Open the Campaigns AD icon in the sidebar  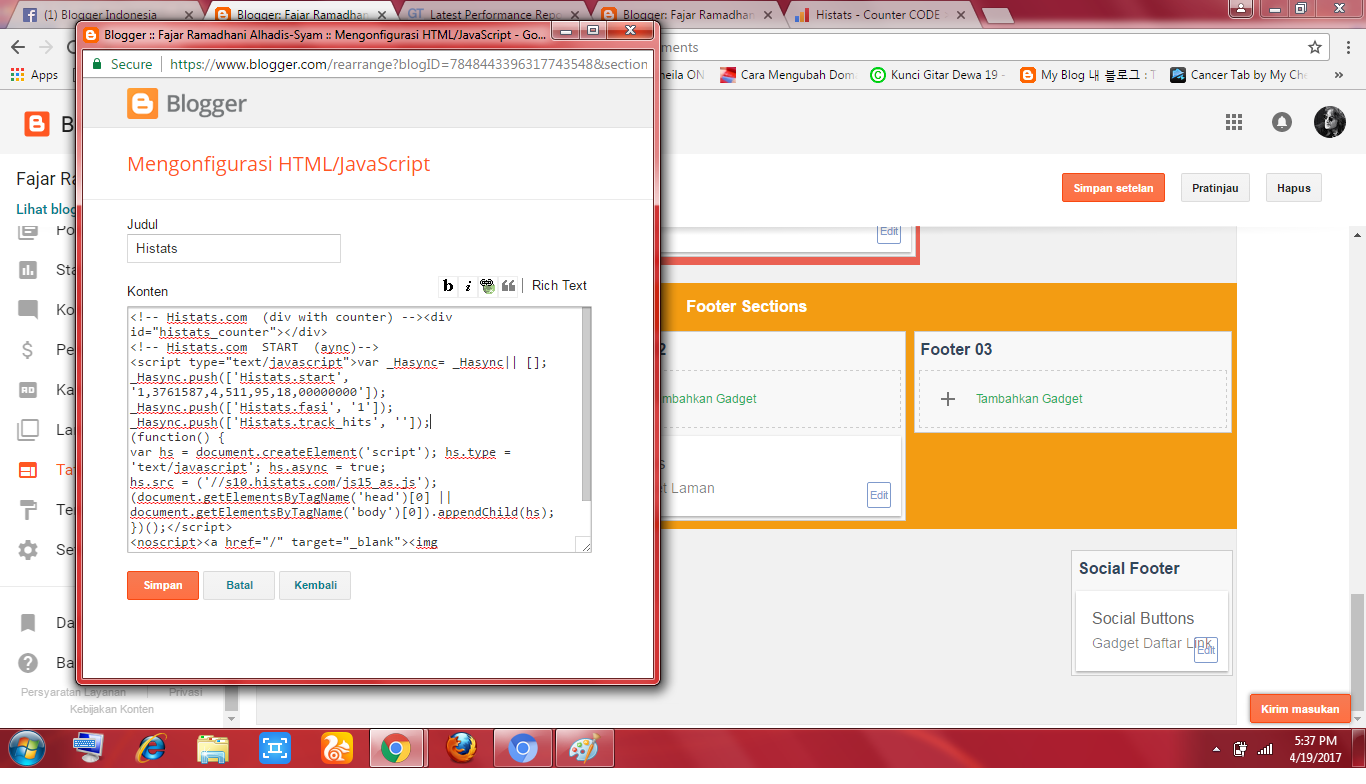(x=28, y=390)
